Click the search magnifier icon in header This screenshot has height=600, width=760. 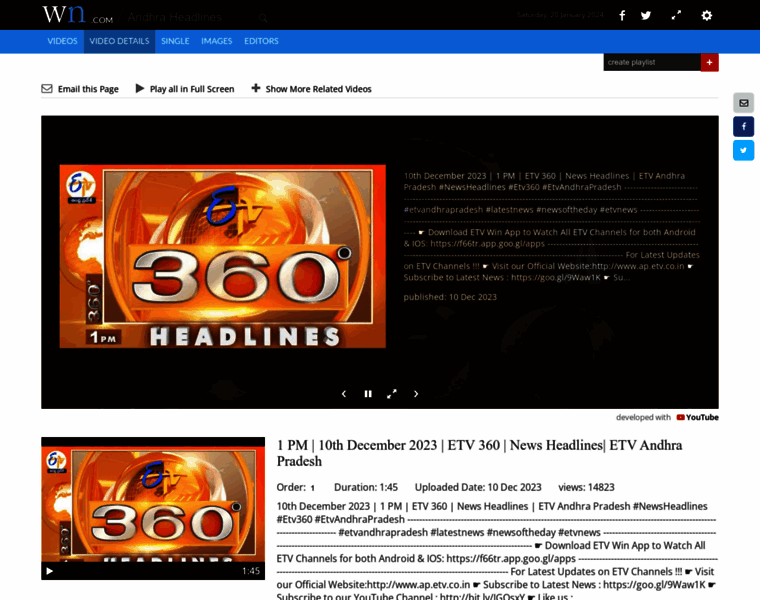(x=263, y=18)
